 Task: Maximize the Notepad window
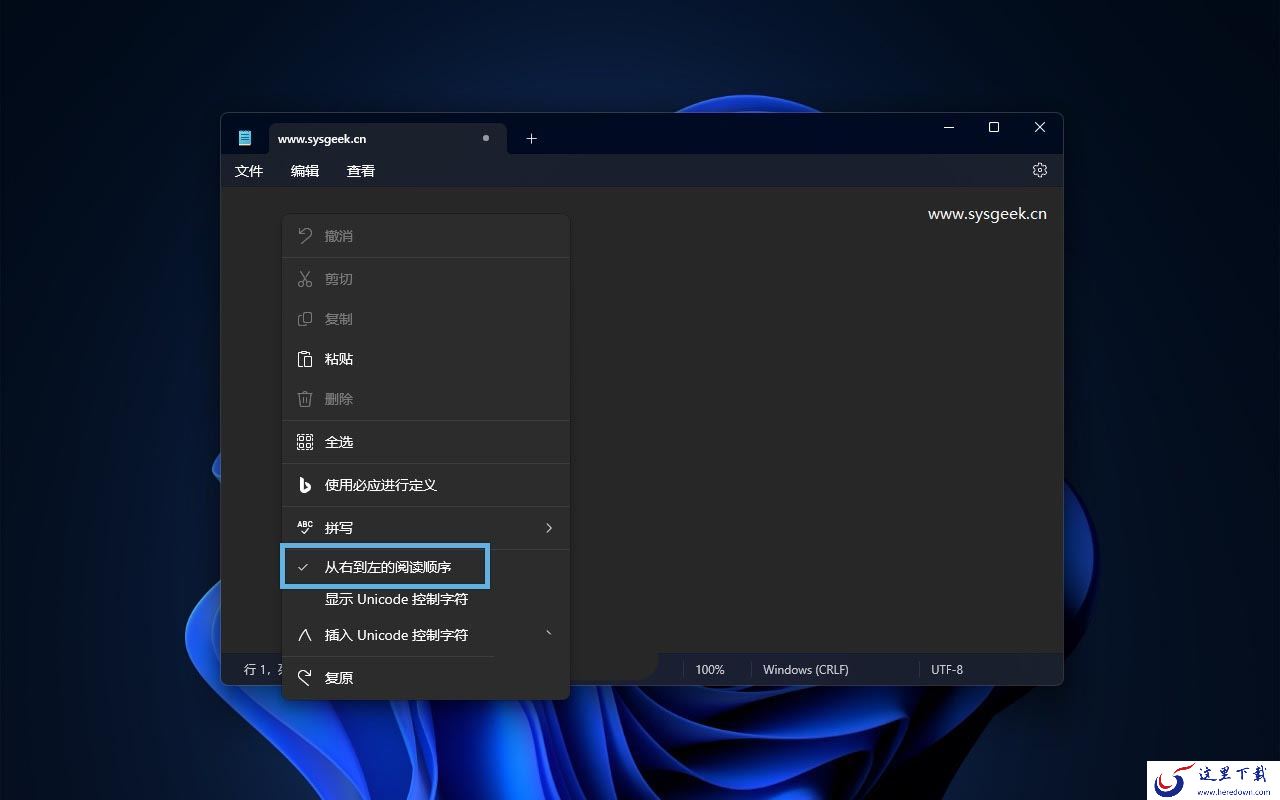994,127
